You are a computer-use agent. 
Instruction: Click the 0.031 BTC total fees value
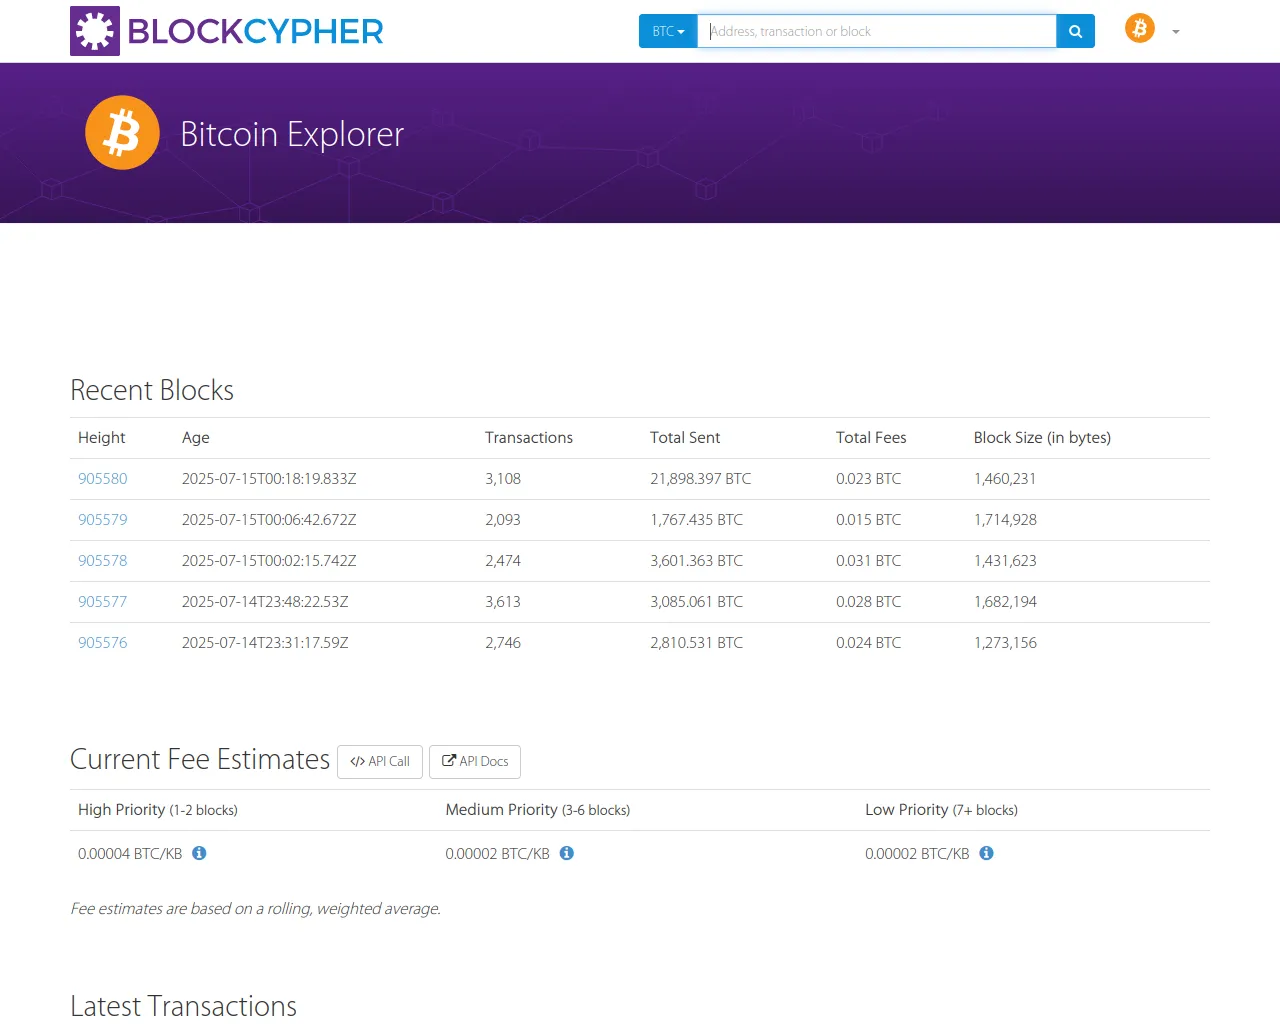point(869,561)
